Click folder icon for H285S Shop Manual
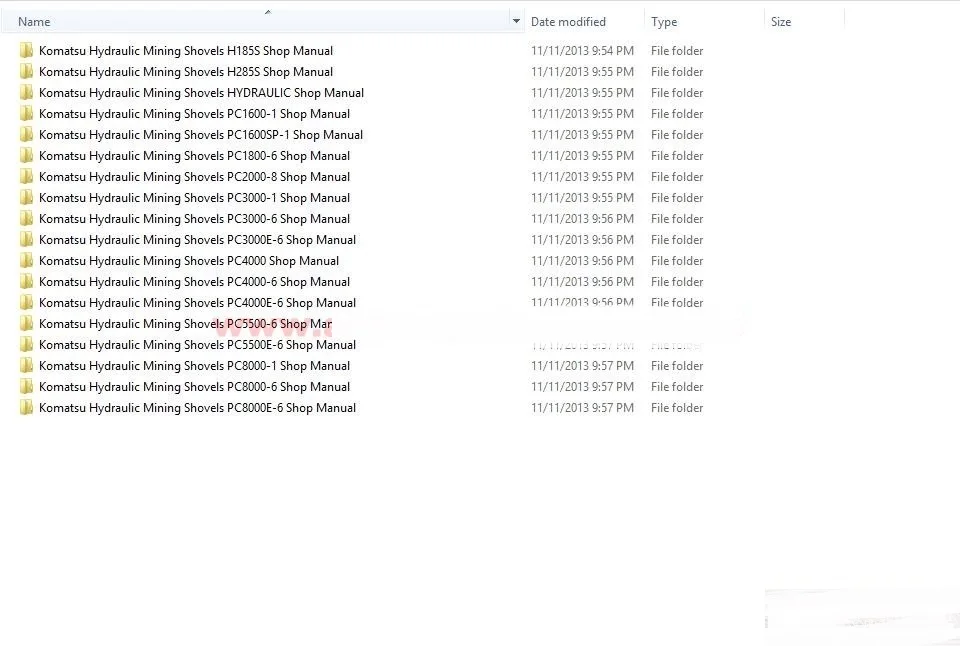This screenshot has width=960, height=646. click(26, 72)
